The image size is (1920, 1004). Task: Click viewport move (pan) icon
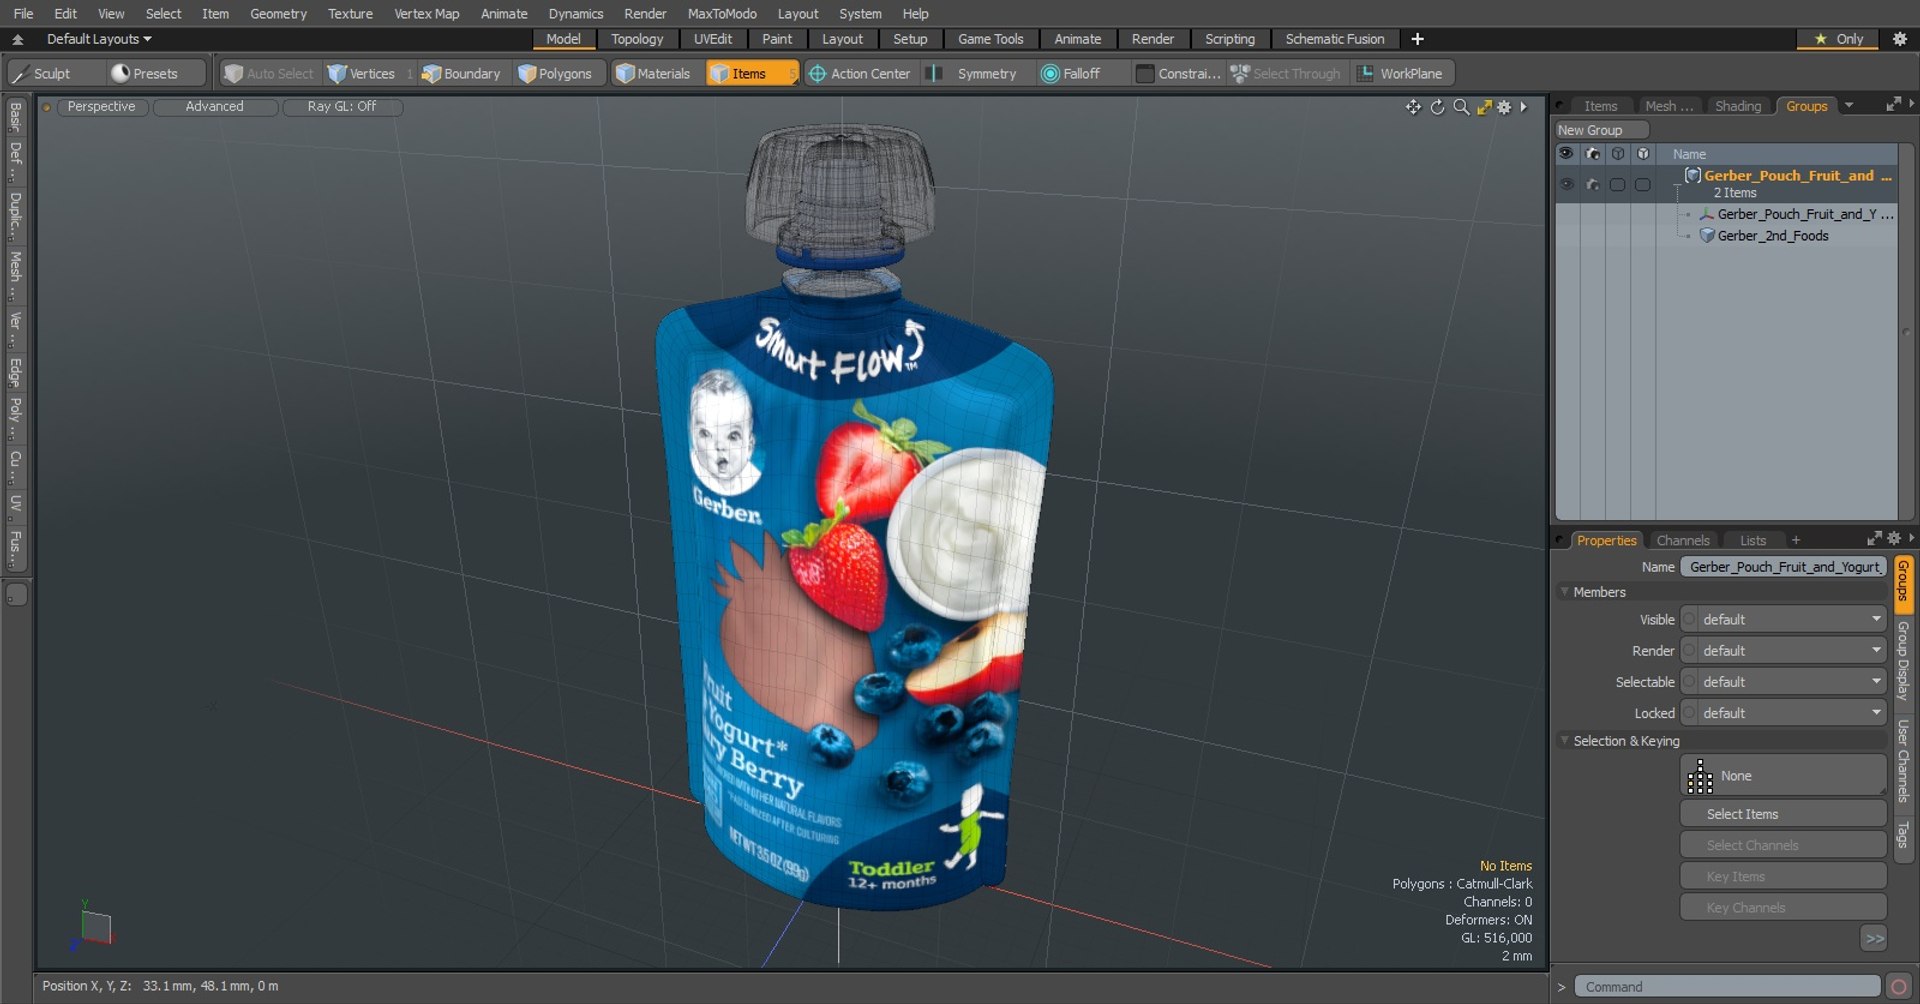coord(1413,107)
